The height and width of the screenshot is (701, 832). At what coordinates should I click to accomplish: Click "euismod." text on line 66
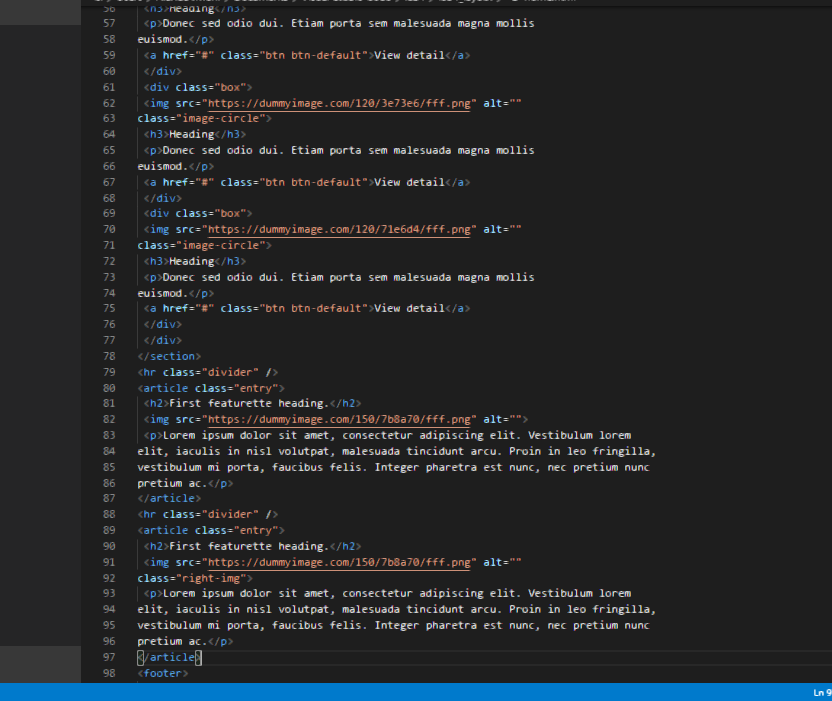(x=163, y=166)
